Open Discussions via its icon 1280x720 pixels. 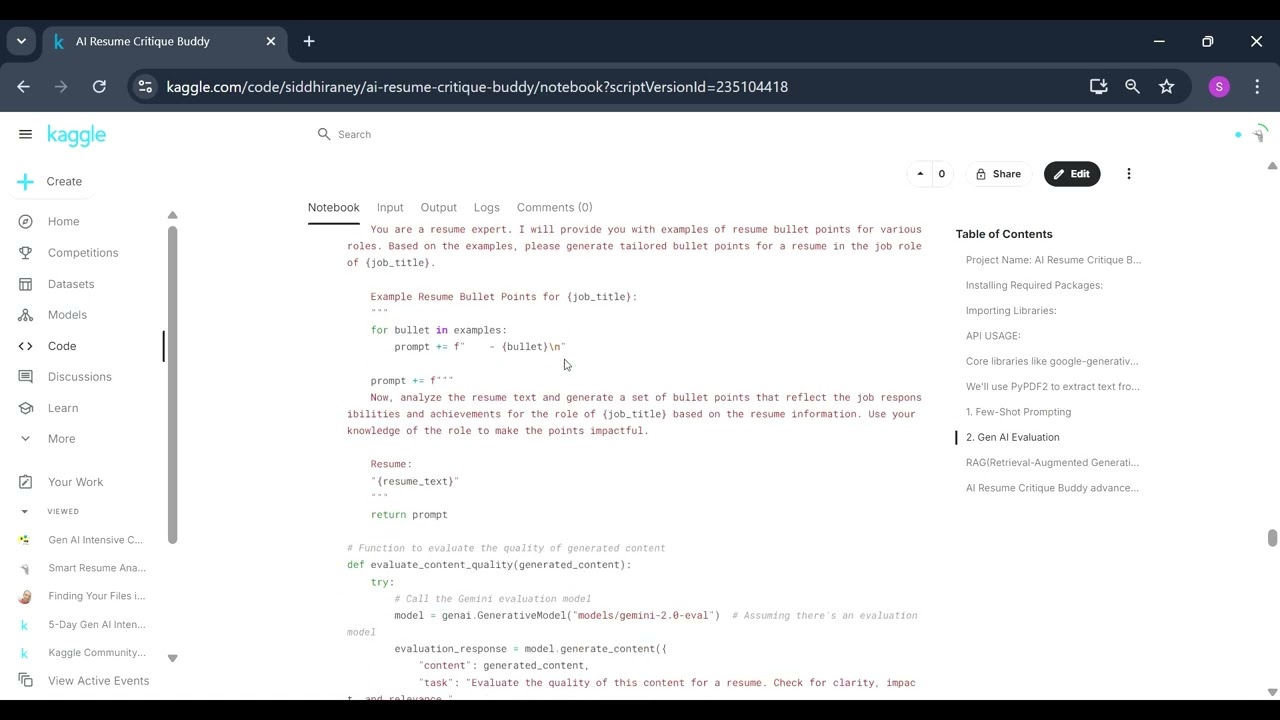(26, 377)
